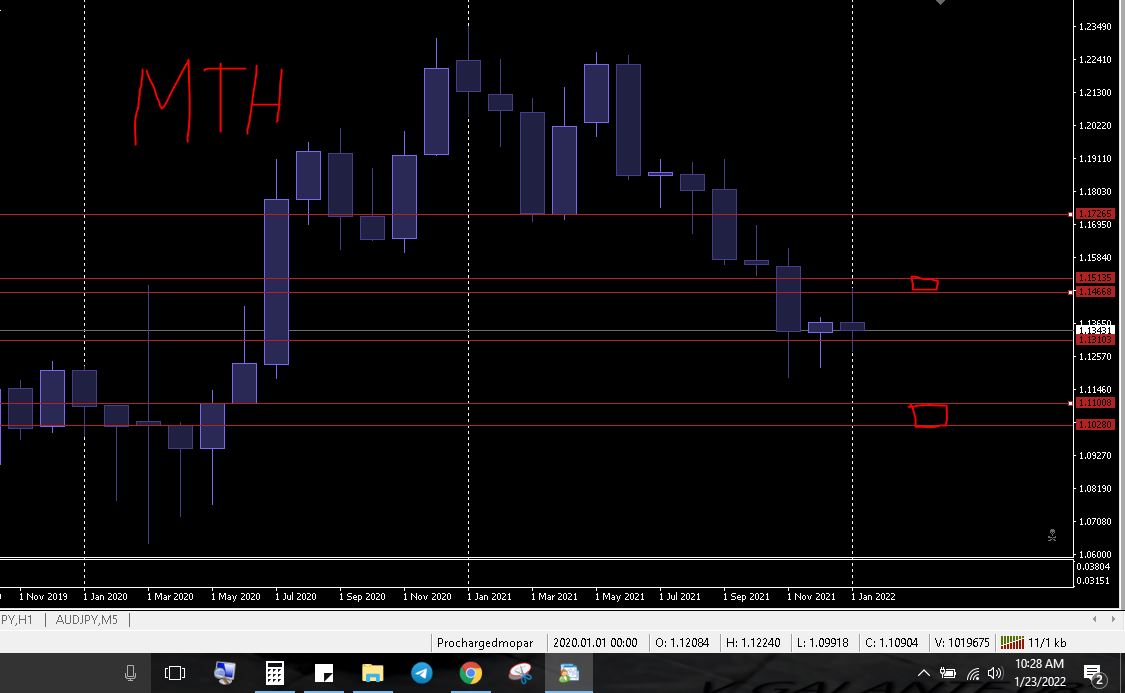Click the 1.09270 price scale label
This screenshot has width=1125, height=693.
pos(1095,456)
